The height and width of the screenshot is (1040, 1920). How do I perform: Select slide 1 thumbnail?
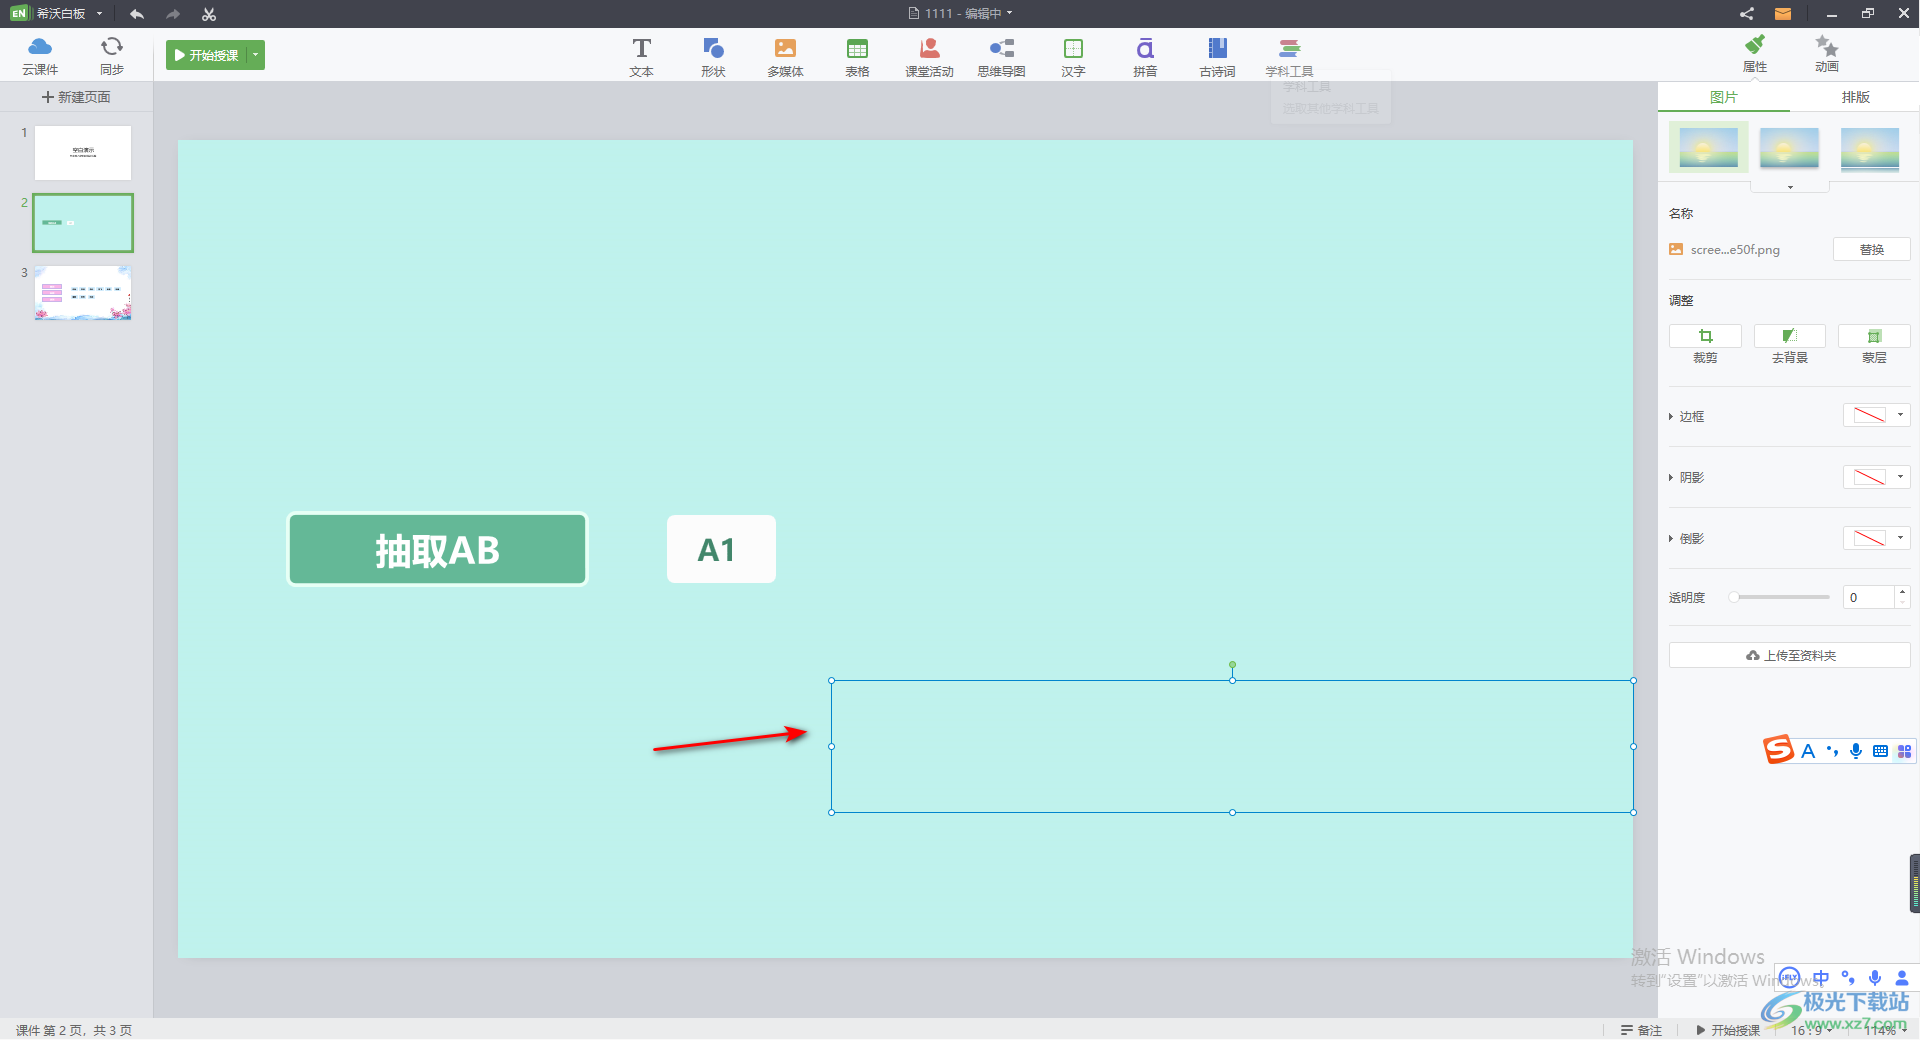(83, 153)
